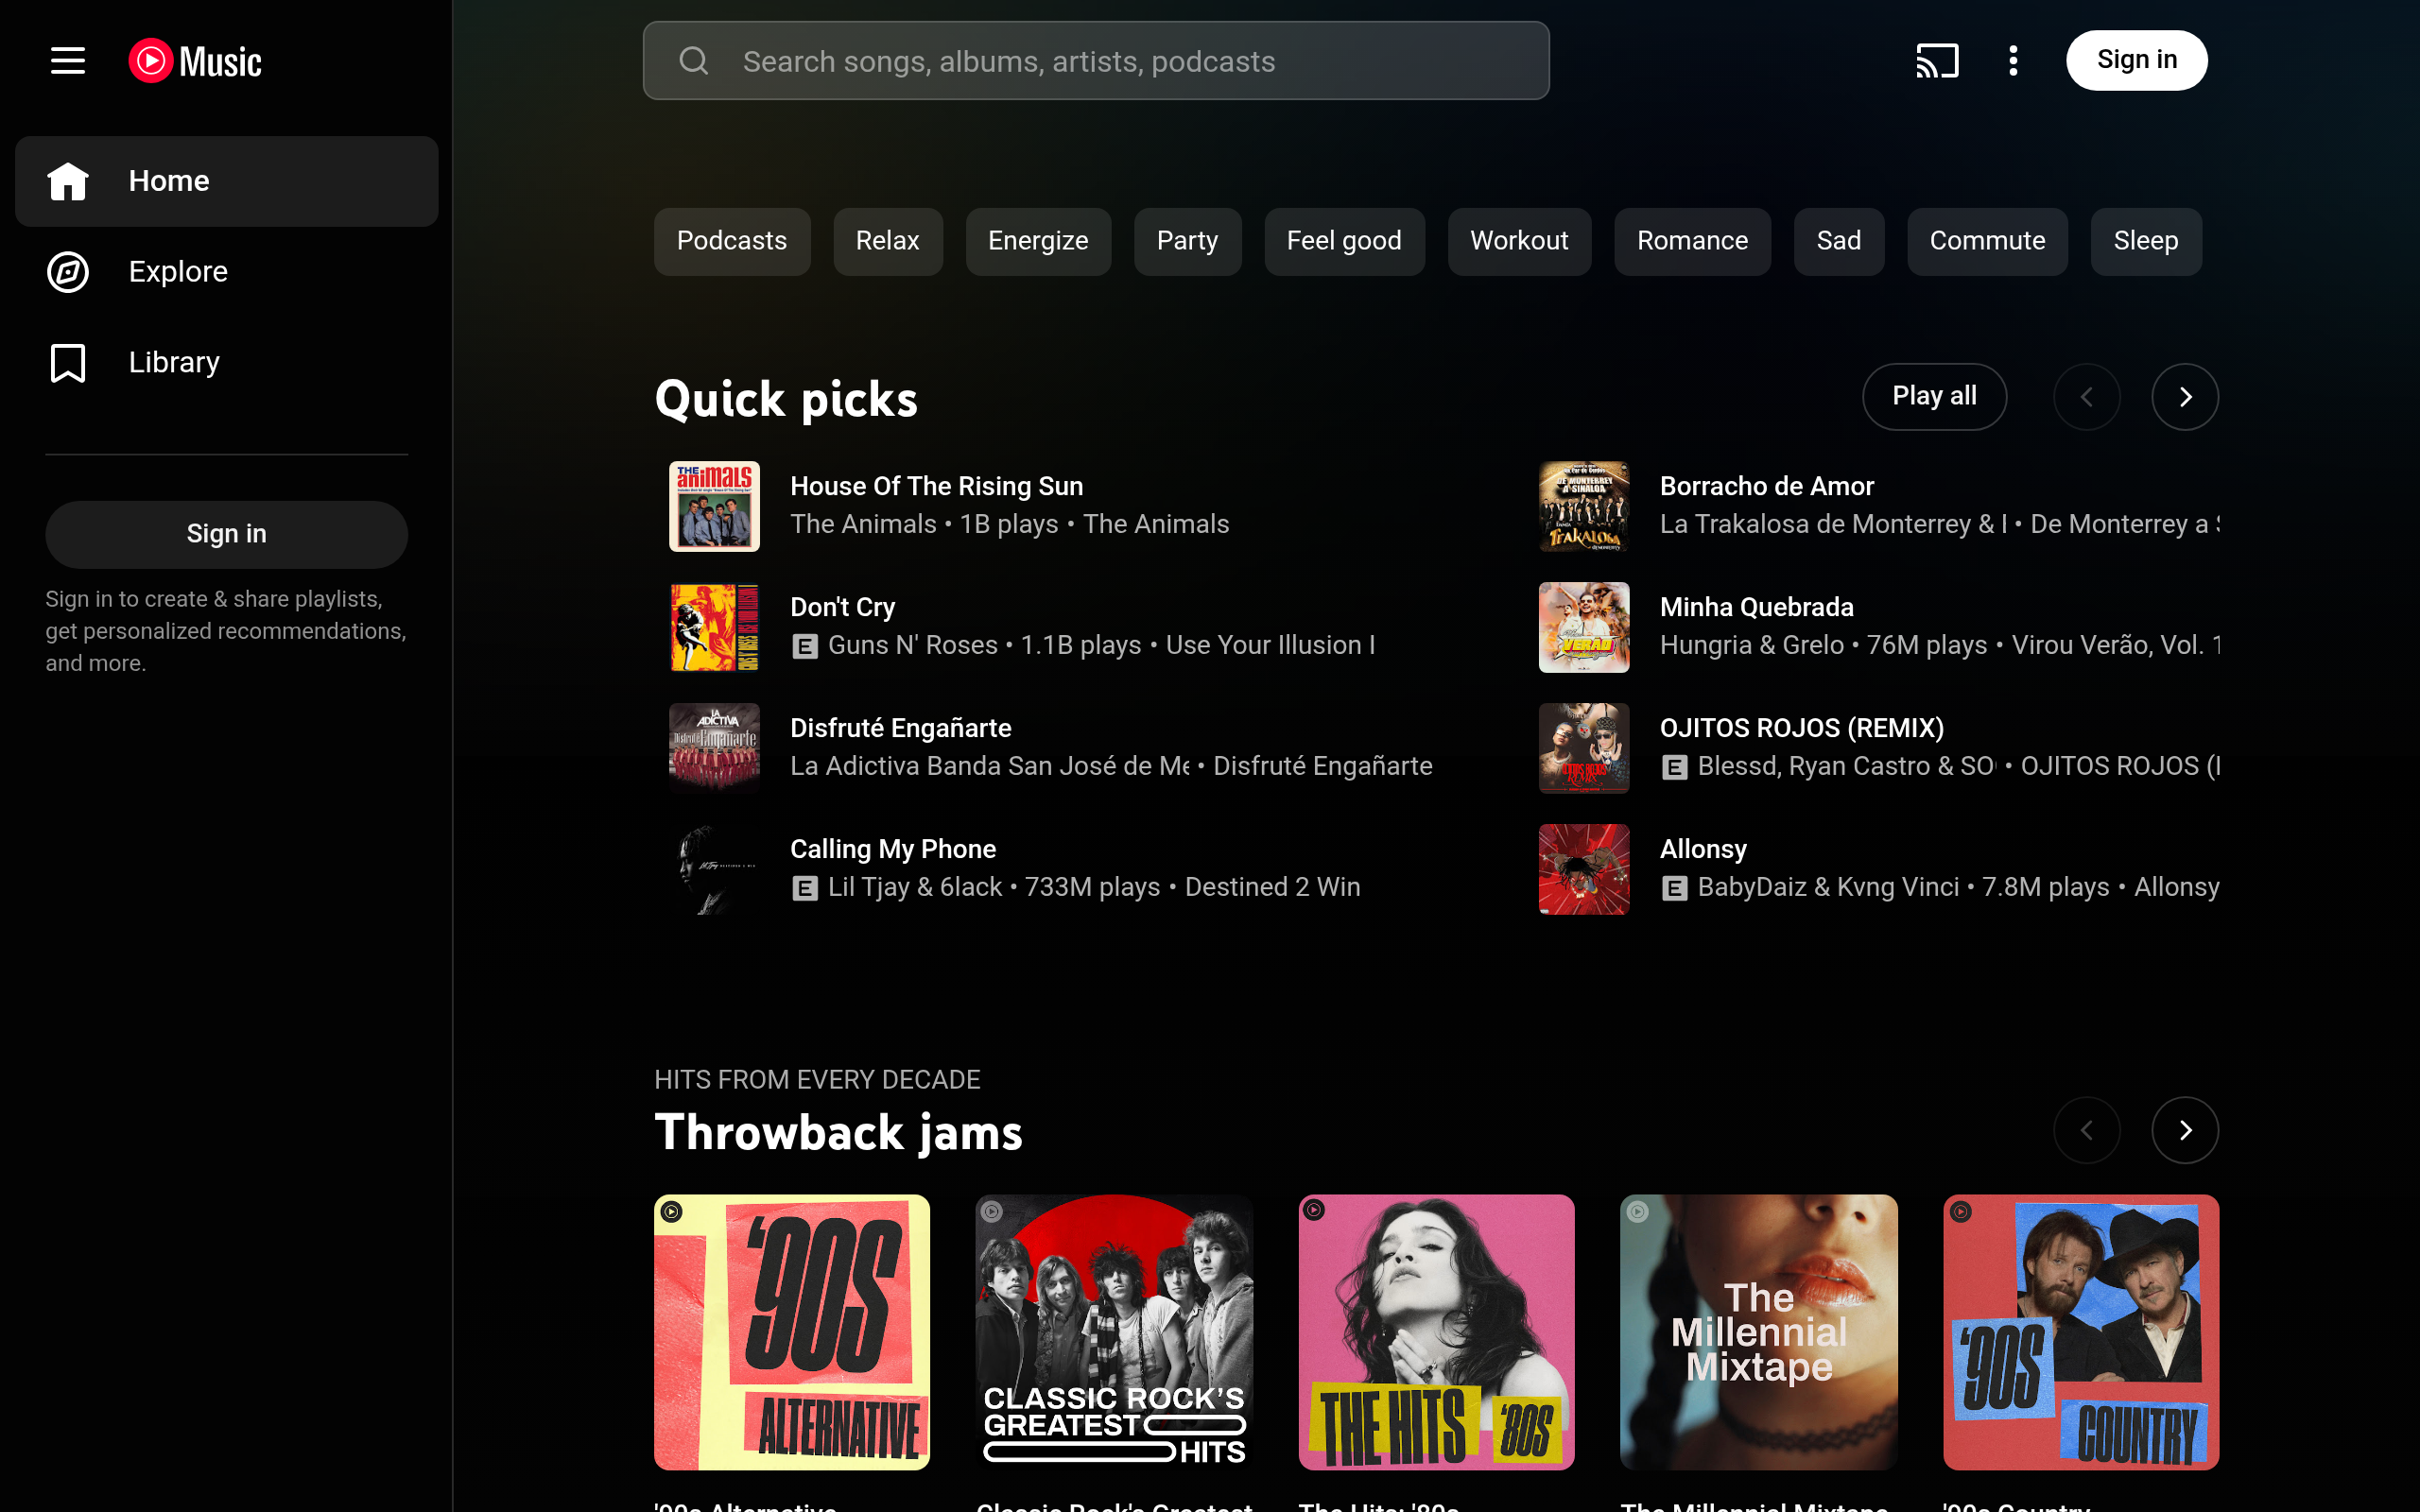Open BabyDaiz & Kvng Vinci artist link
The image size is (2420, 1512).
click(x=1828, y=887)
